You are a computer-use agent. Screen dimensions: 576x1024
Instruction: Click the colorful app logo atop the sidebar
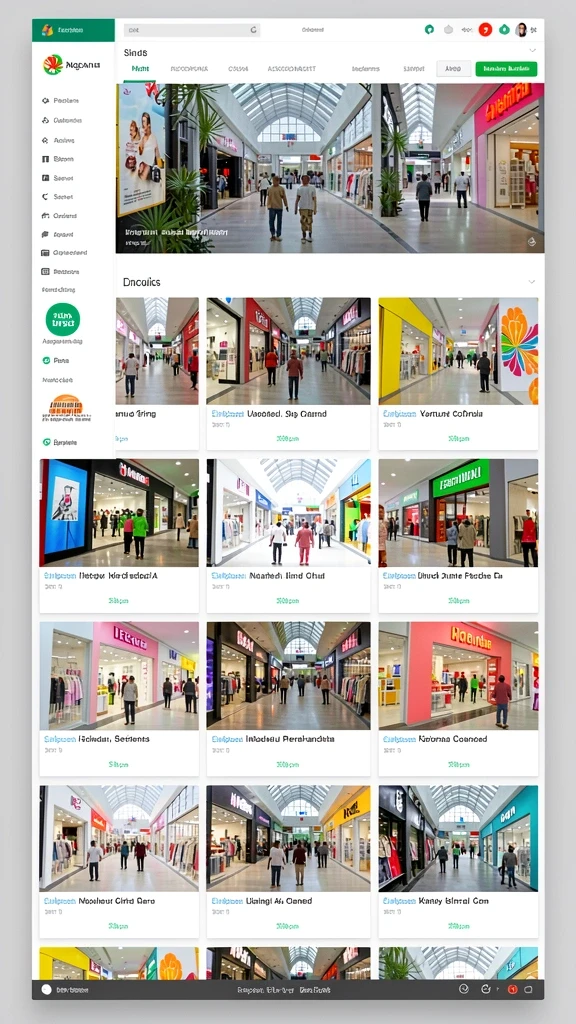(53, 64)
